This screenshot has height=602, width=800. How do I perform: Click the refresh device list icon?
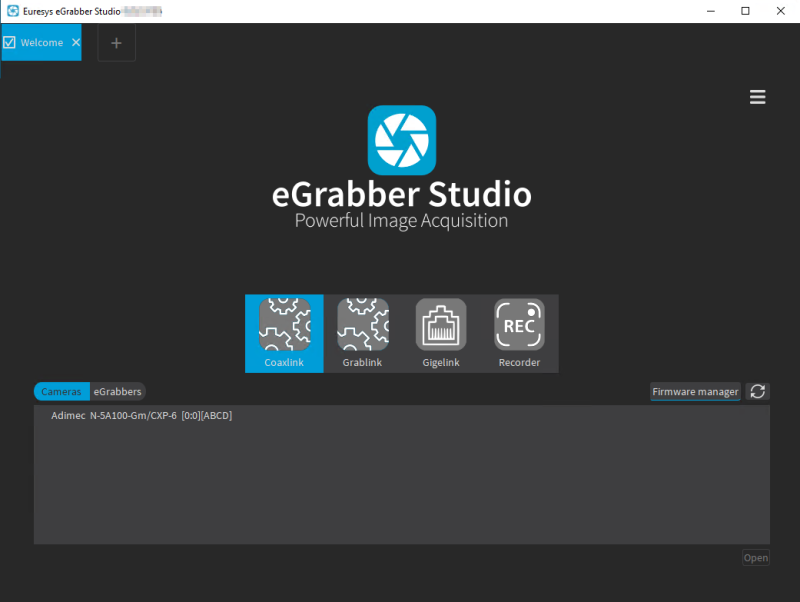[x=757, y=391]
